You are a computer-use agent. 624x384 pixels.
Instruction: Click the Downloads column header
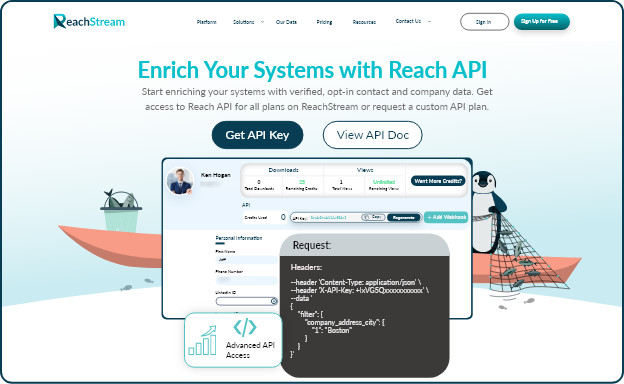[283, 170]
